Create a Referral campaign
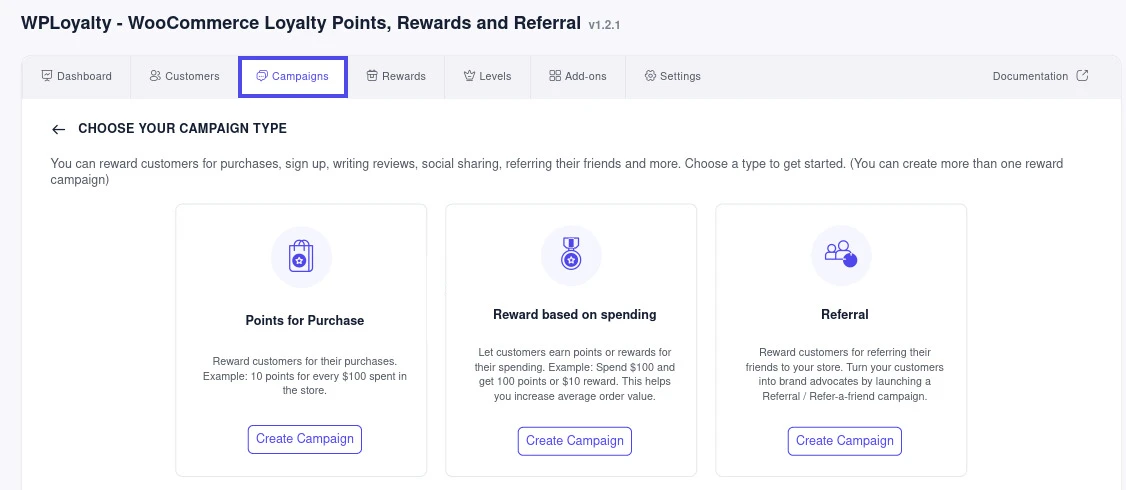 [x=845, y=440]
